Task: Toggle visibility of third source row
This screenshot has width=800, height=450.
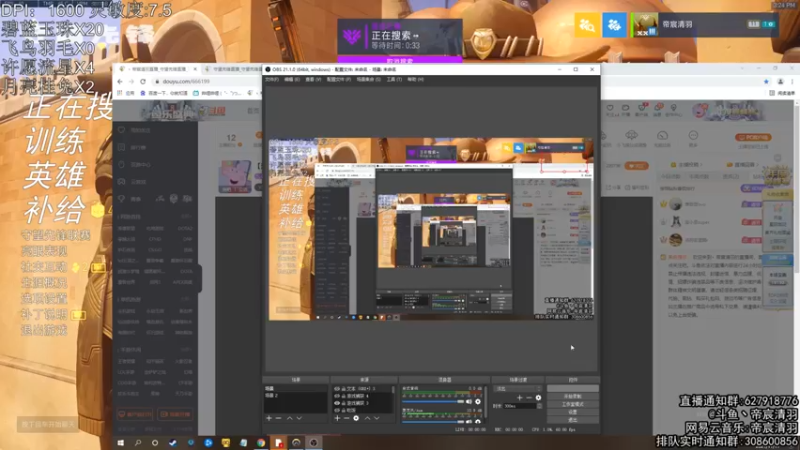Action: pyautogui.click(x=337, y=403)
